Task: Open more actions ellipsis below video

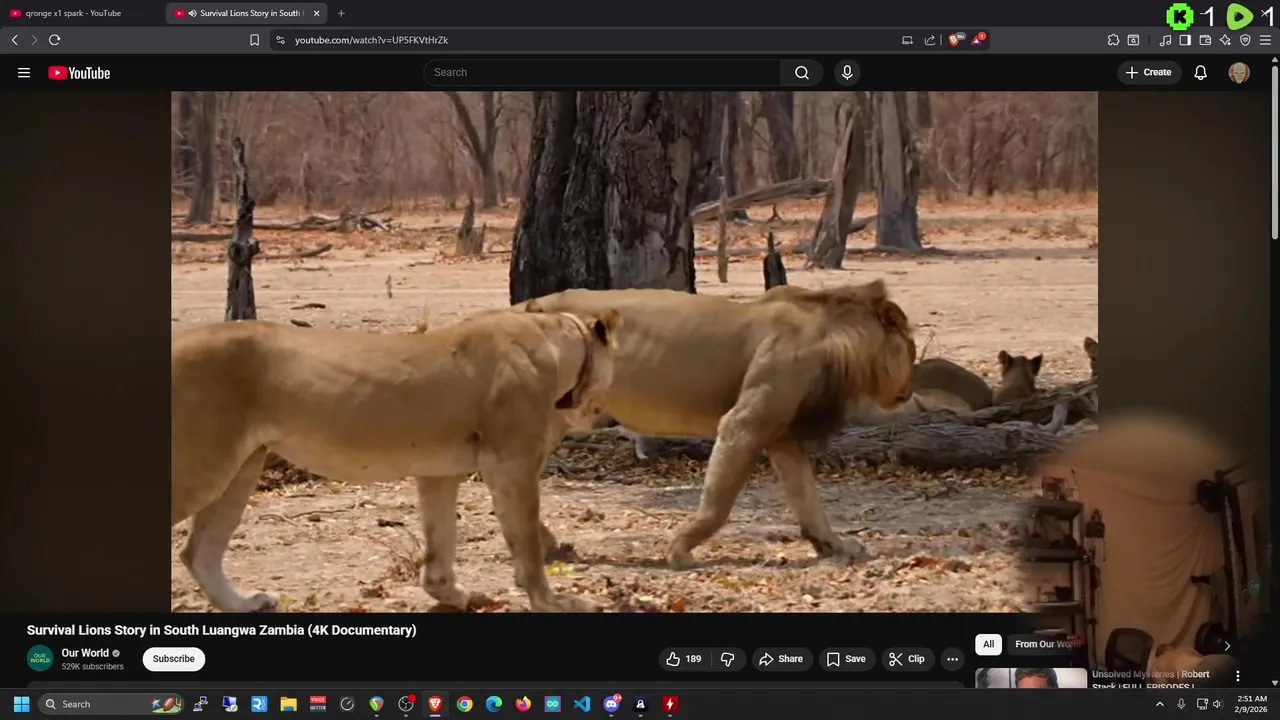Action: [952, 659]
